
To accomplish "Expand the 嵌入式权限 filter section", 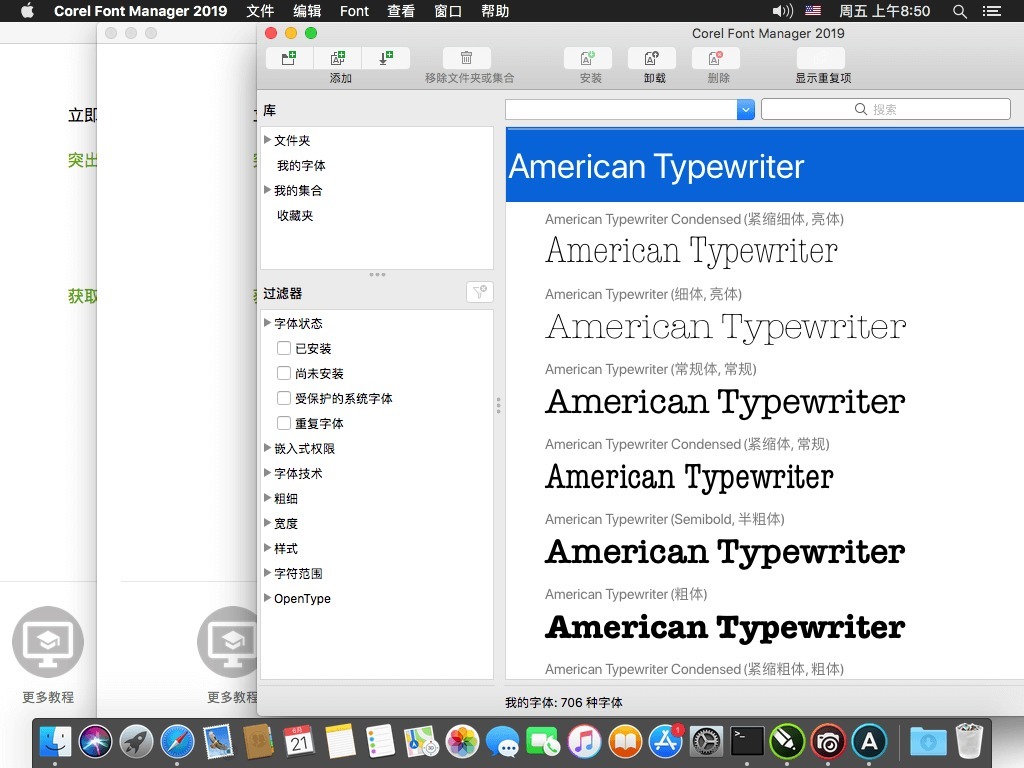I will (x=267, y=448).
